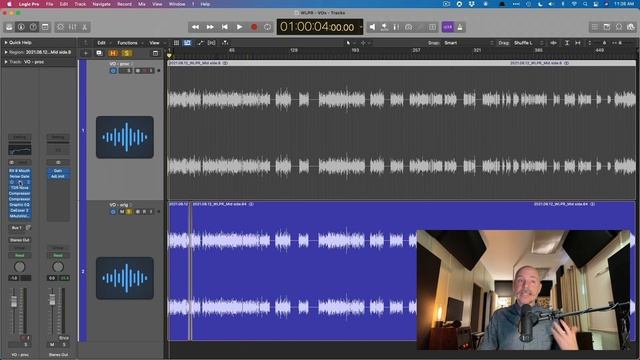This screenshot has height=360, width=640.
Task: Toggle power button on VO - proc track
Action: (113, 71)
